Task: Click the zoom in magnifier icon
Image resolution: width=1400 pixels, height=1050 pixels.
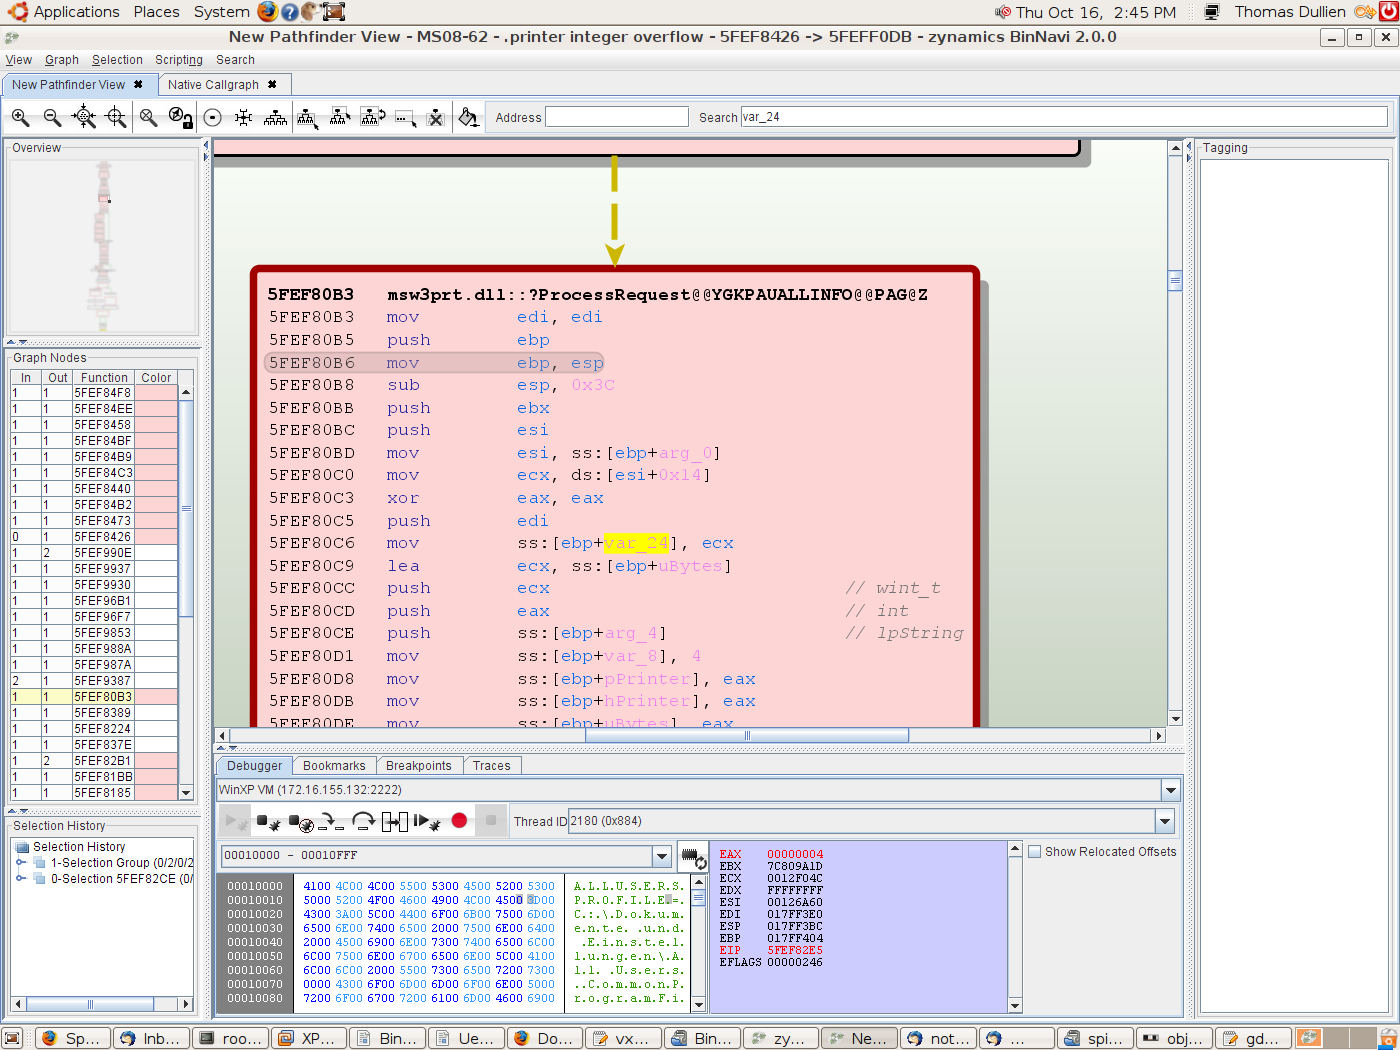Action: (20, 118)
